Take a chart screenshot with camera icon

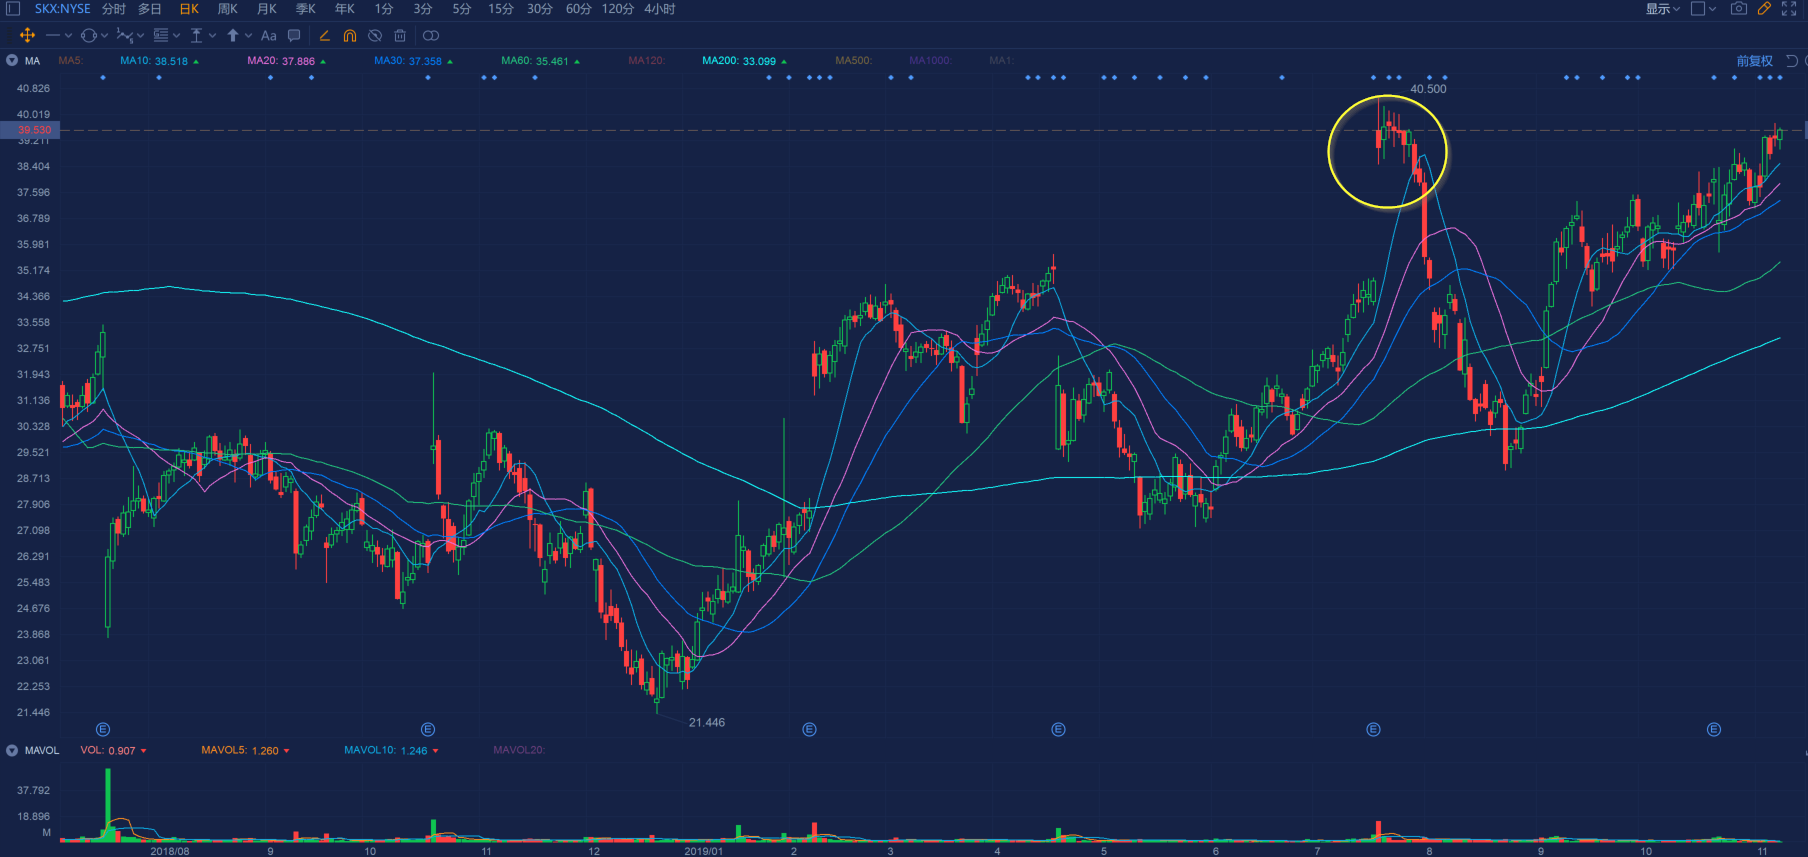(1739, 9)
